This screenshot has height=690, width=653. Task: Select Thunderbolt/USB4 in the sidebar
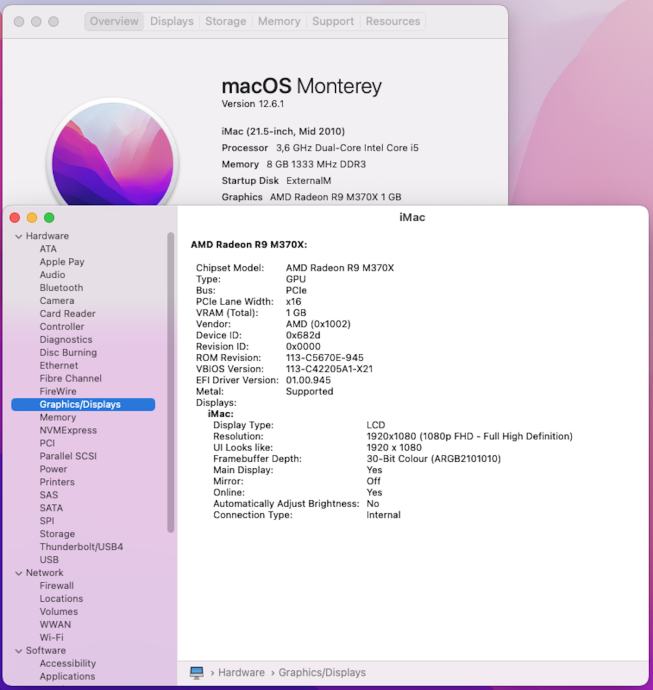81,547
